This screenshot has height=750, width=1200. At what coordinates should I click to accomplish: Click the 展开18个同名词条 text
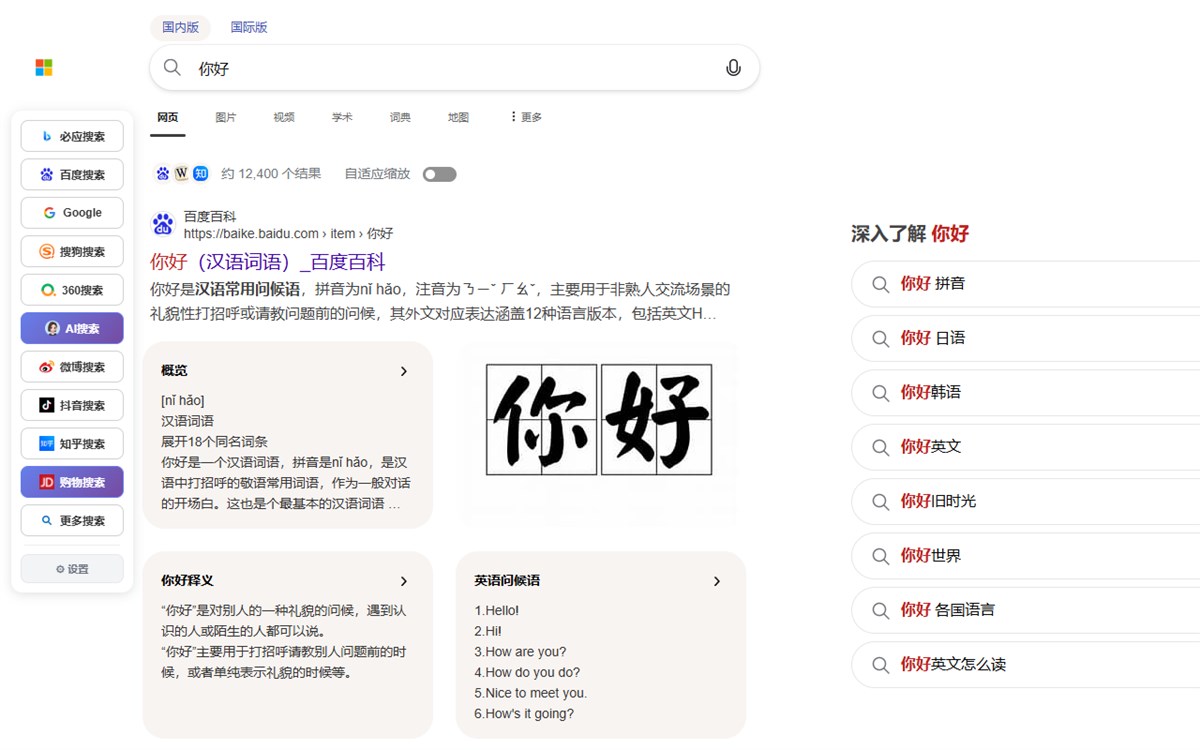pyautogui.click(x=214, y=441)
